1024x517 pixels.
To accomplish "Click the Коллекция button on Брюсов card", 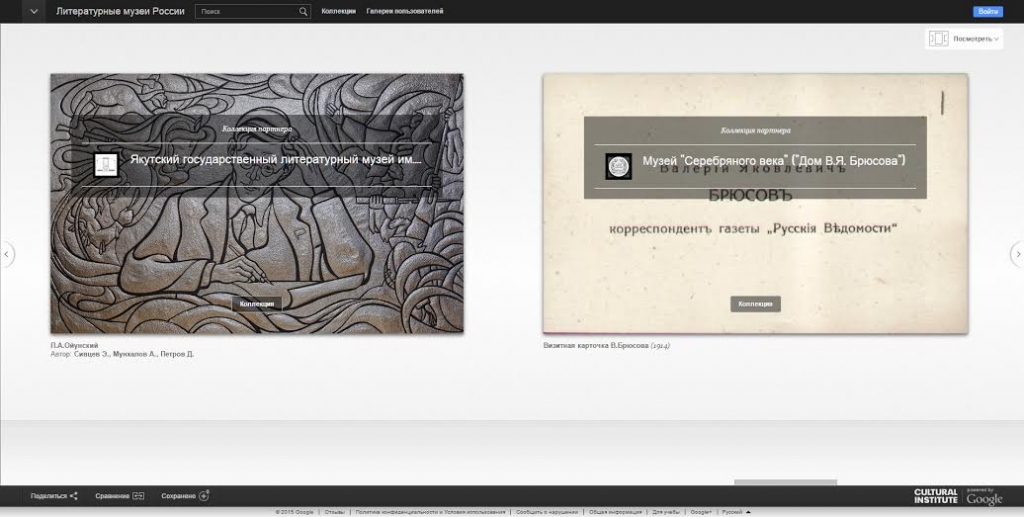I will click(756, 304).
